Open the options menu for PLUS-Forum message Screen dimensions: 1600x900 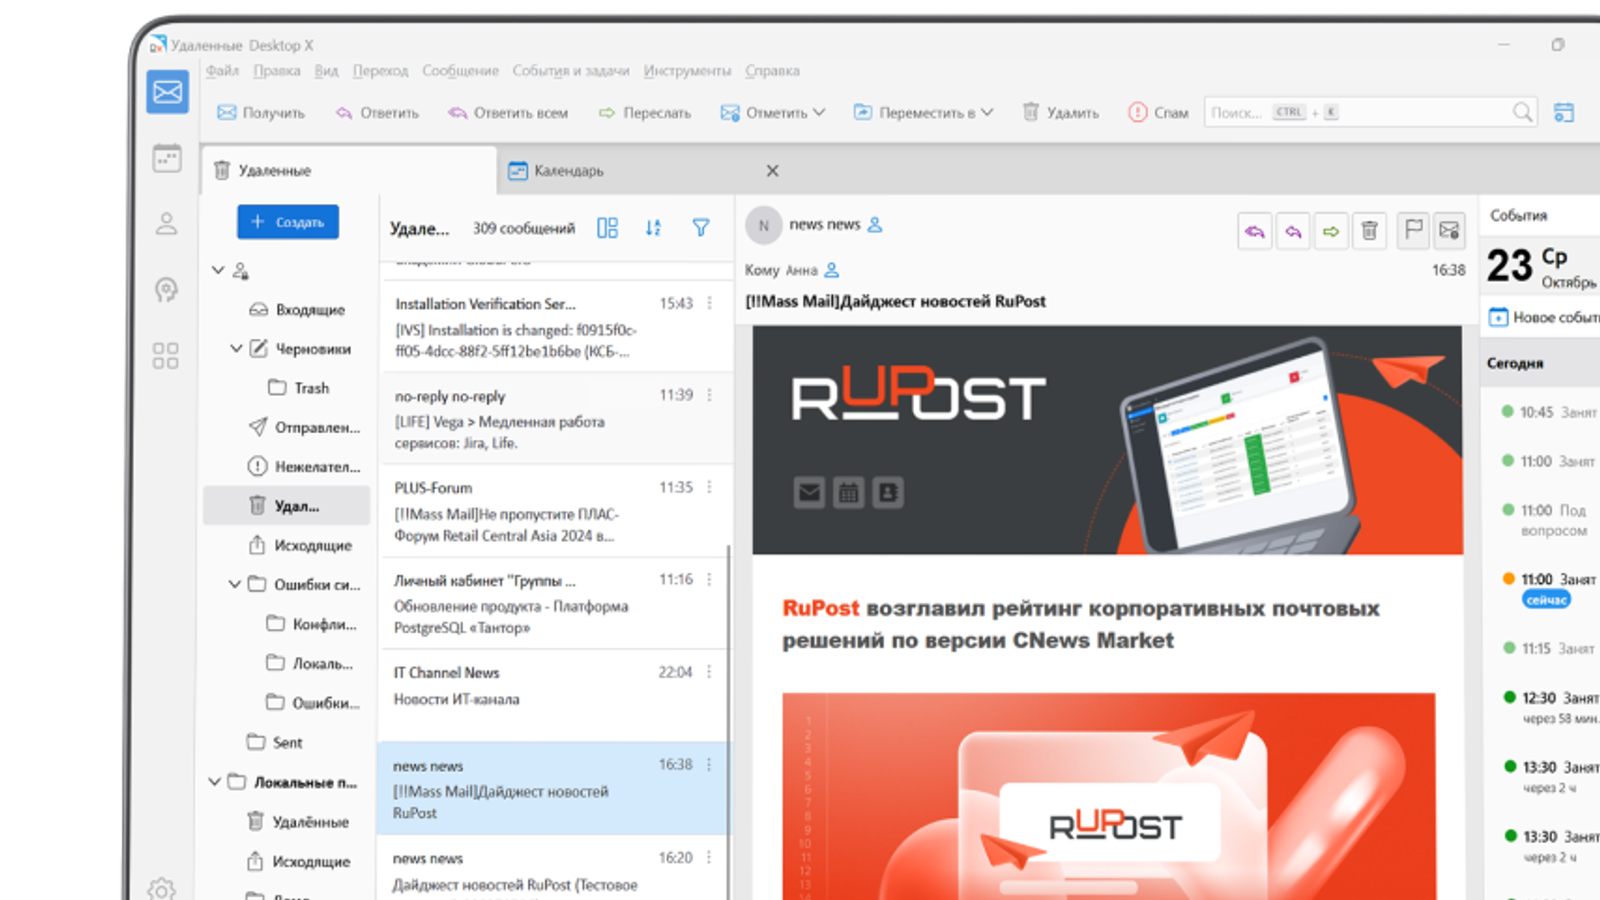[x=710, y=487]
